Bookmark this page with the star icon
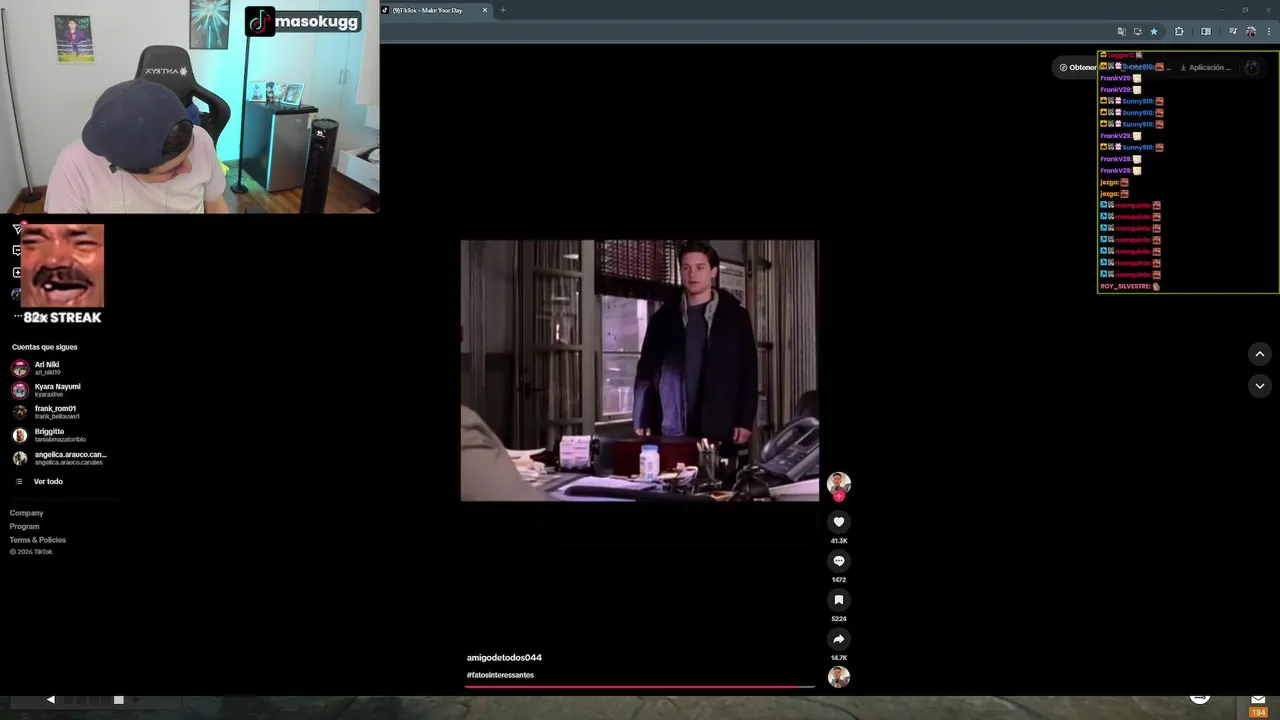Viewport: 1280px width, 720px height. click(1153, 31)
